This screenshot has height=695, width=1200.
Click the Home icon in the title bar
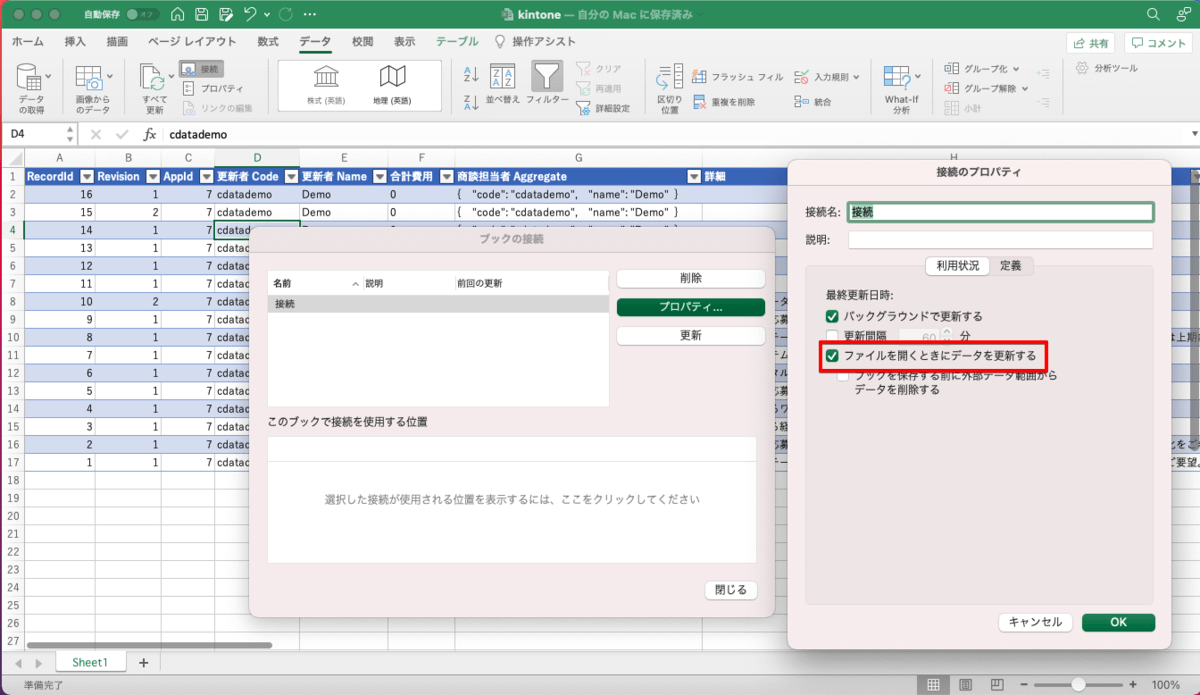coord(177,15)
